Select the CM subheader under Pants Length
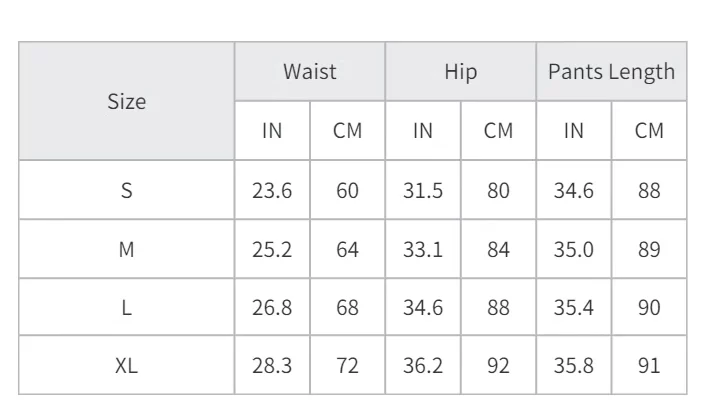Viewport: 716px width, 415px height. click(x=649, y=131)
